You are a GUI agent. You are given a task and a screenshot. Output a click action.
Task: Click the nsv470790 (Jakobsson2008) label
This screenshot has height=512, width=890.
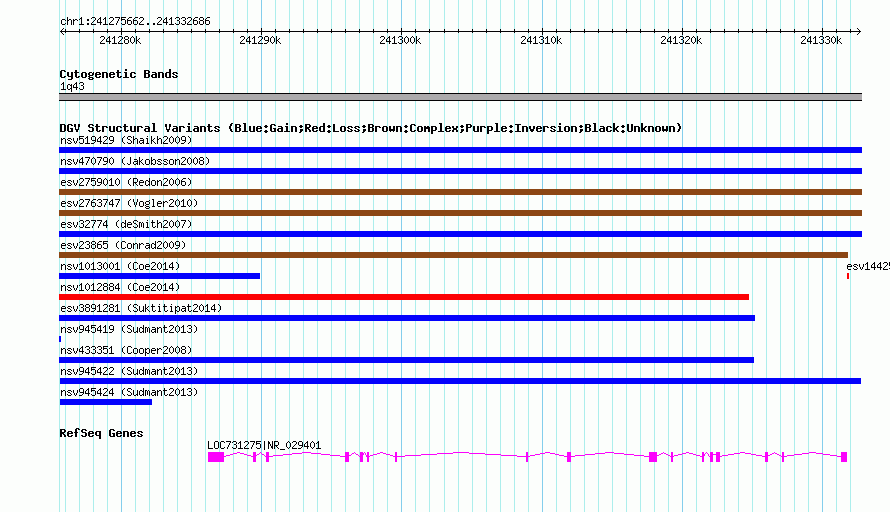(x=135, y=161)
